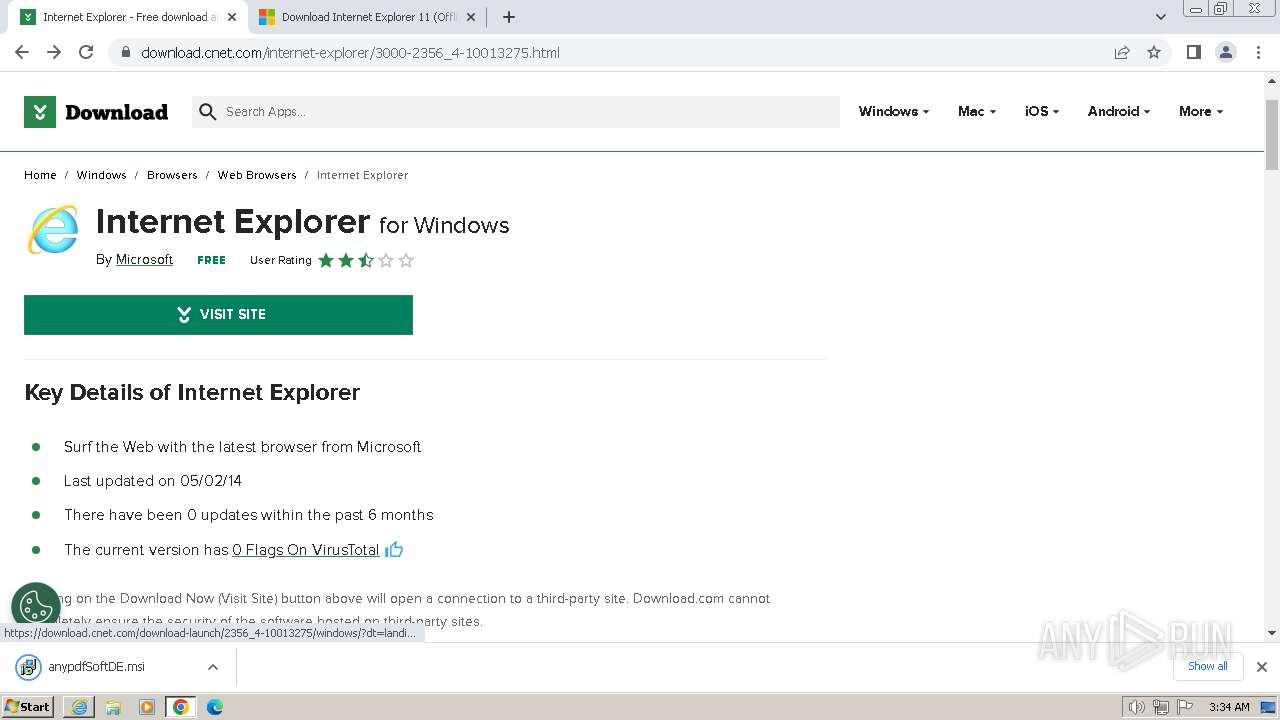This screenshot has height=720, width=1280.
Task: Click Show all downloads button
Action: pos(1208,666)
